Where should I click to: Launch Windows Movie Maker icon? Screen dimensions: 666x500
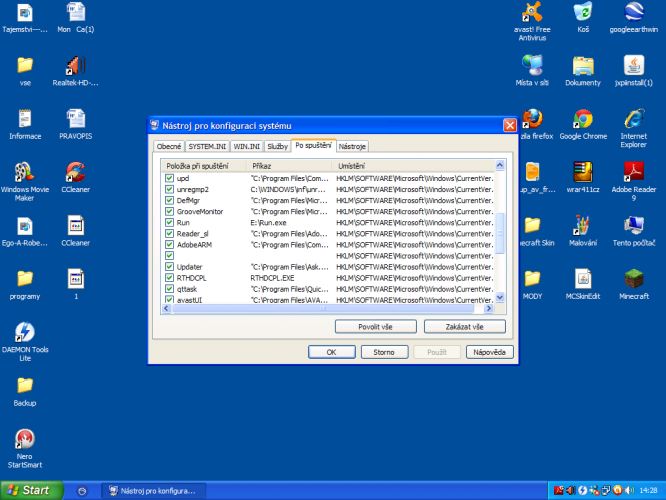pyautogui.click(x=25, y=182)
